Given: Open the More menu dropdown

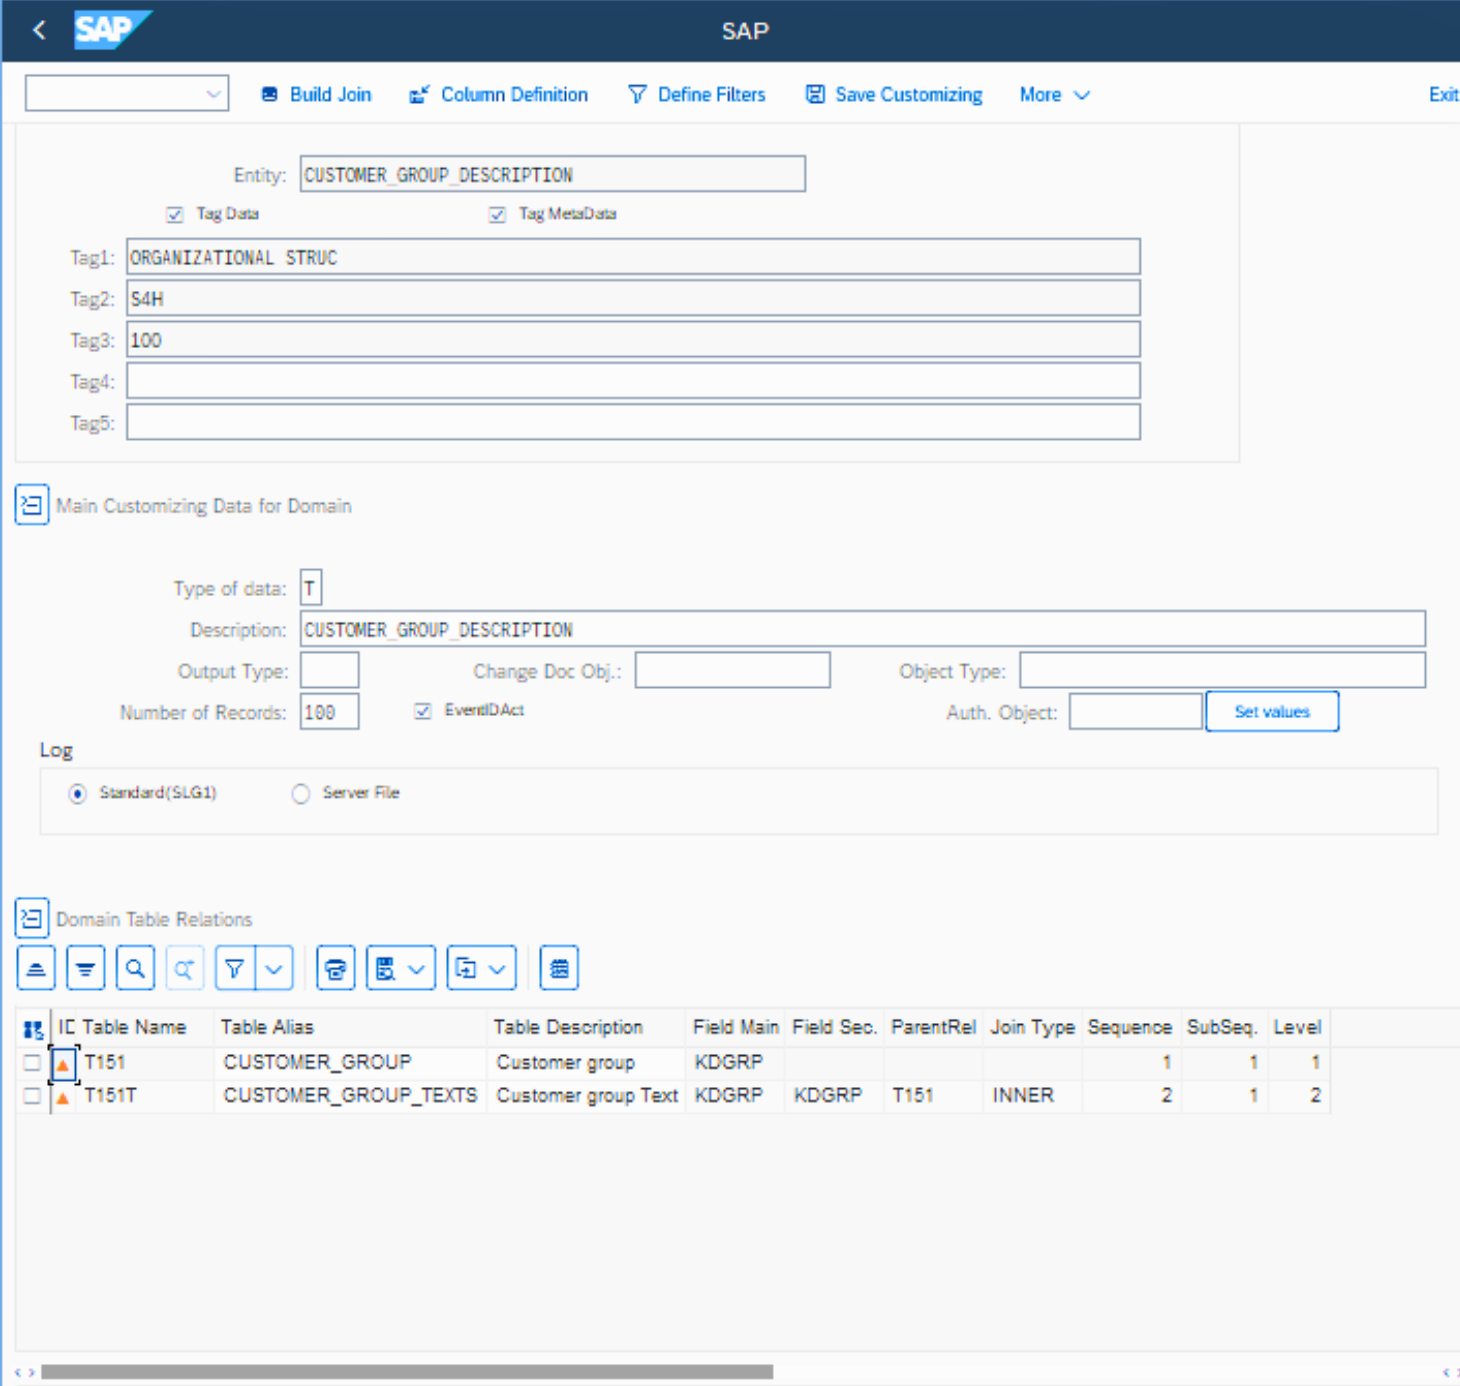Looking at the screenshot, I should (1054, 95).
